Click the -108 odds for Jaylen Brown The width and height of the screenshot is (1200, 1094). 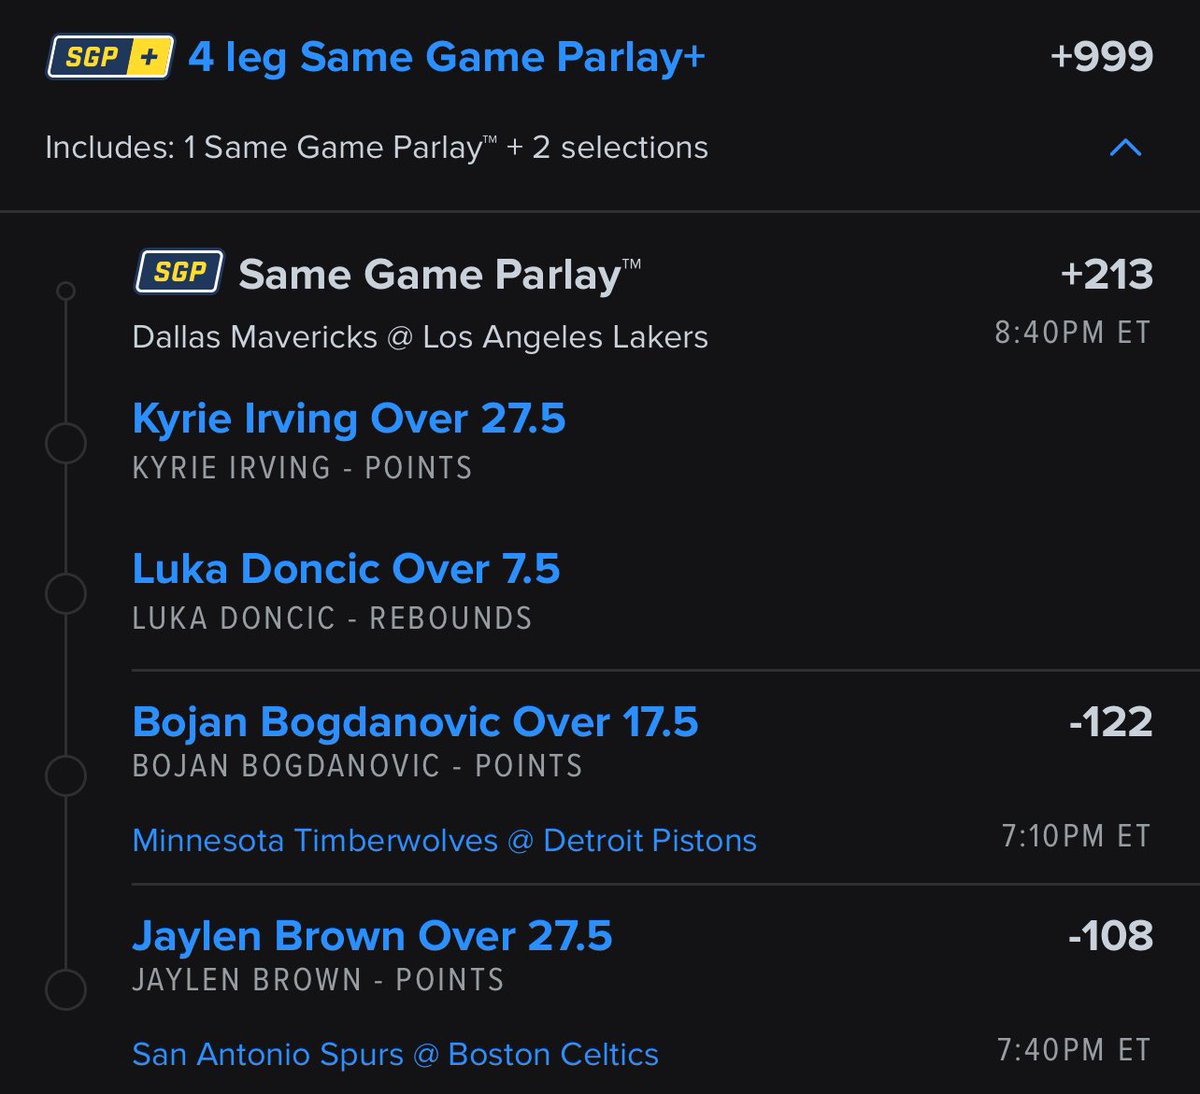[1110, 936]
